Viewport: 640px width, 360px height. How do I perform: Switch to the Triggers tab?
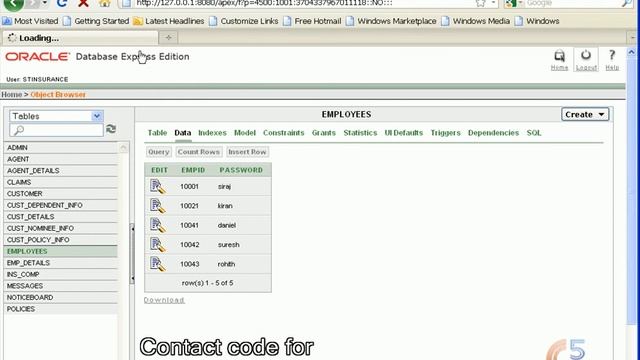point(445,133)
